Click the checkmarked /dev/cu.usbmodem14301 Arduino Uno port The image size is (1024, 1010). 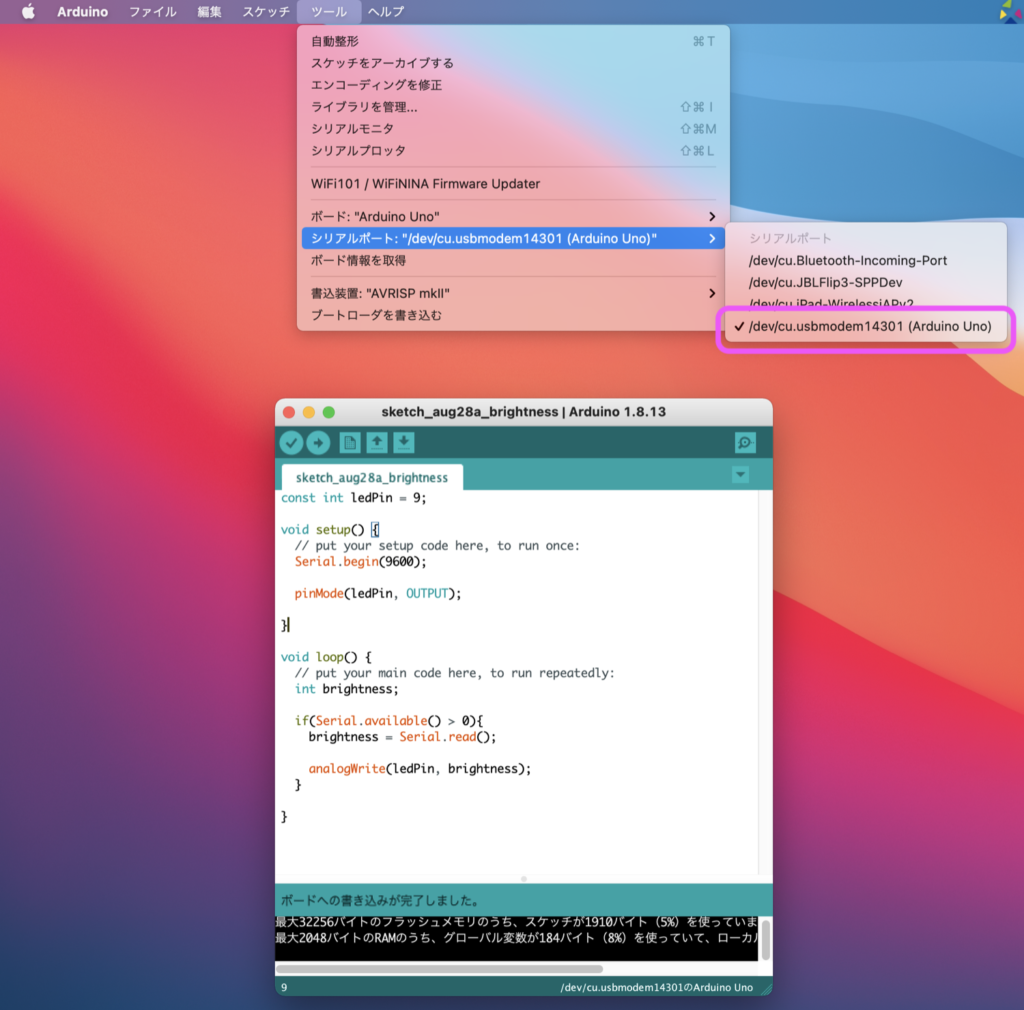pos(867,327)
